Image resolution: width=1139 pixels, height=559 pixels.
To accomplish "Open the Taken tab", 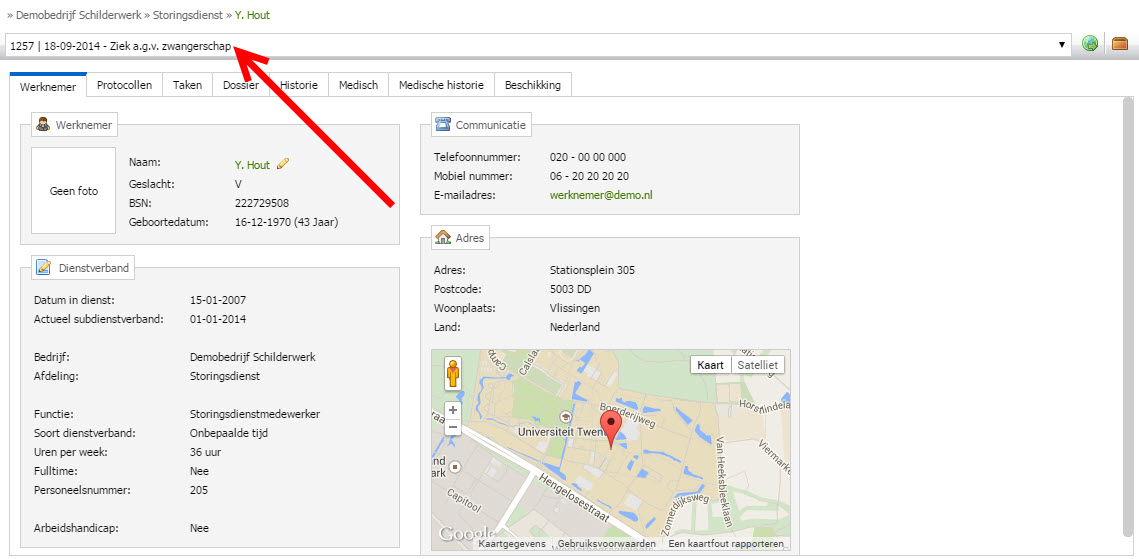I will point(187,85).
